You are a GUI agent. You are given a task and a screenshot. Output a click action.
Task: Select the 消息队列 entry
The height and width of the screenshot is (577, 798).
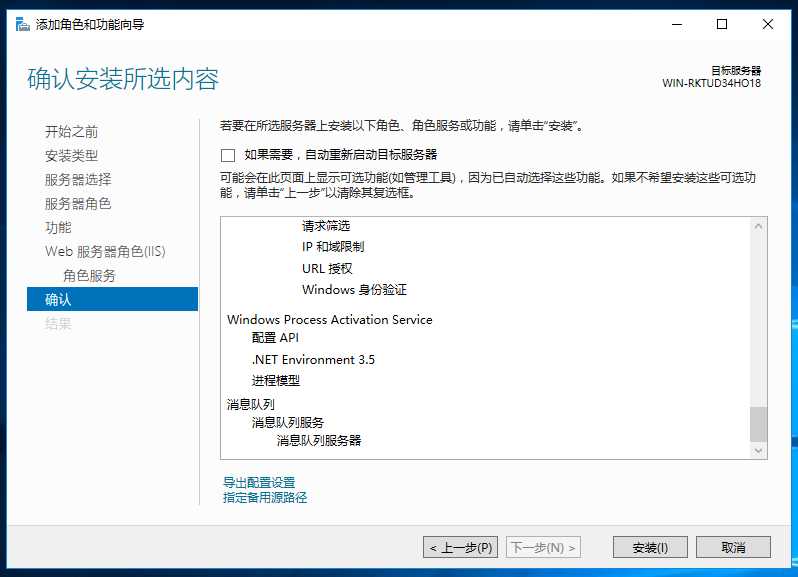point(251,405)
